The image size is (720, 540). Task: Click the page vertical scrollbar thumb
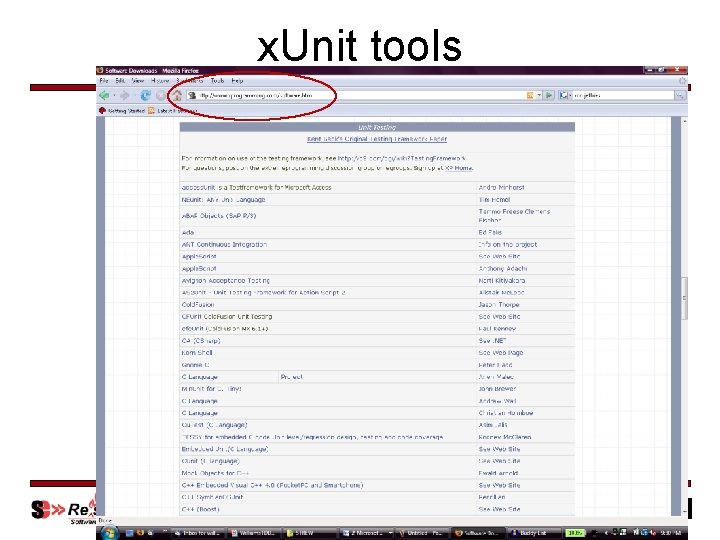click(684, 298)
